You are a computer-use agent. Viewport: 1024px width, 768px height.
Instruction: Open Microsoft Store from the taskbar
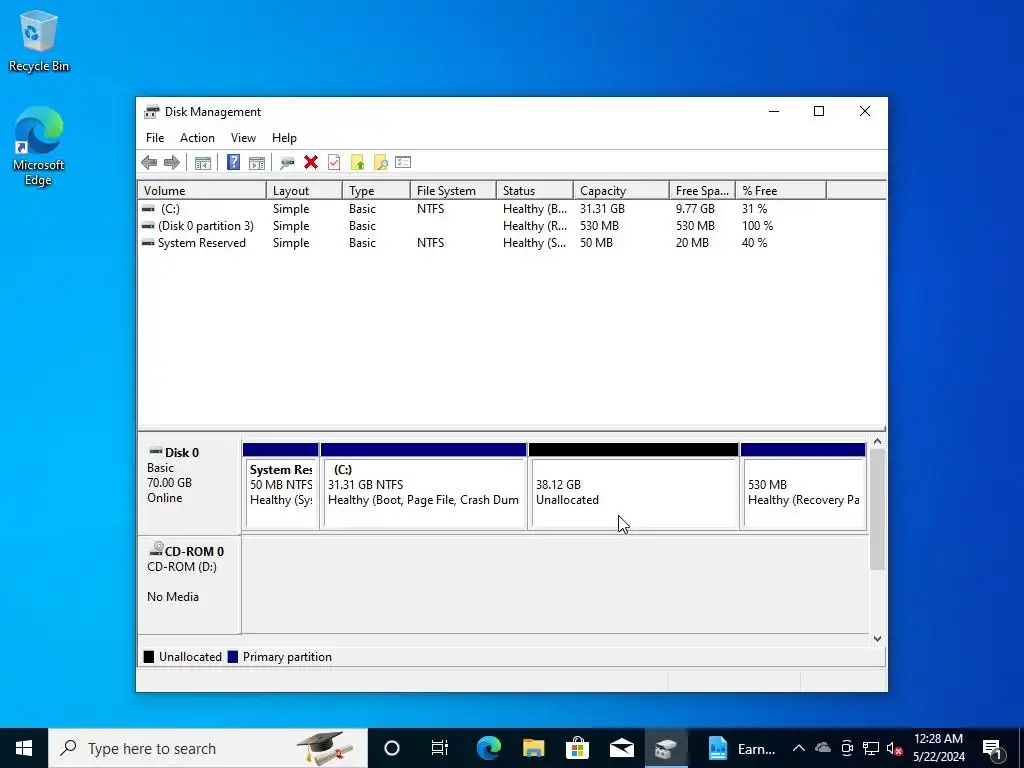[577, 748]
